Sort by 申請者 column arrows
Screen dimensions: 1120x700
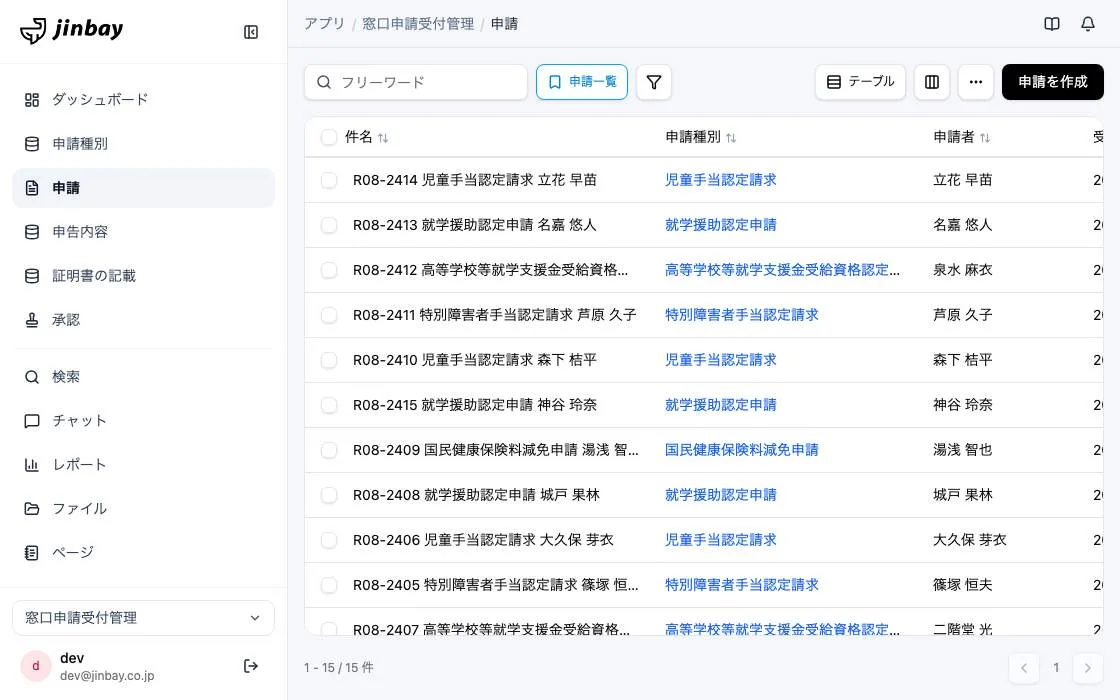984,138
